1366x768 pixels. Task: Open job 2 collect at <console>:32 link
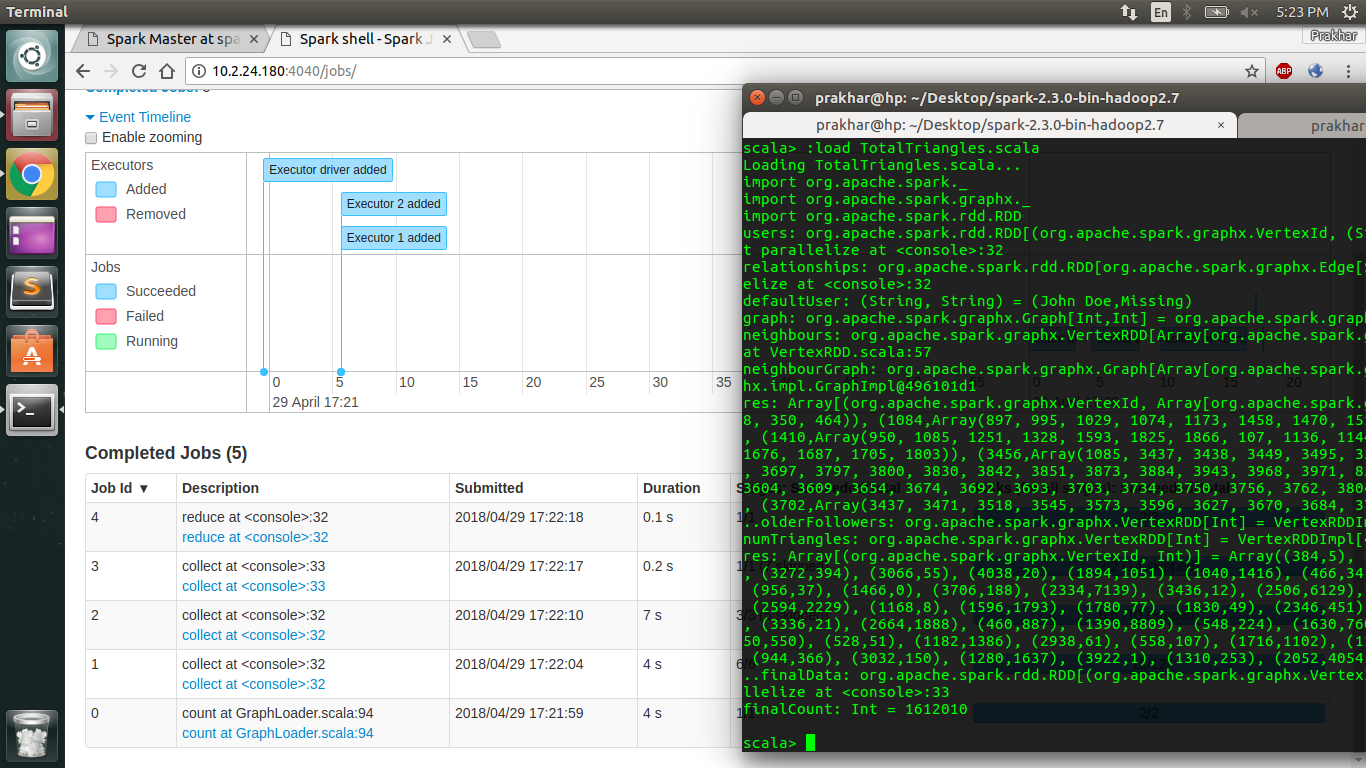pos(254,635)
